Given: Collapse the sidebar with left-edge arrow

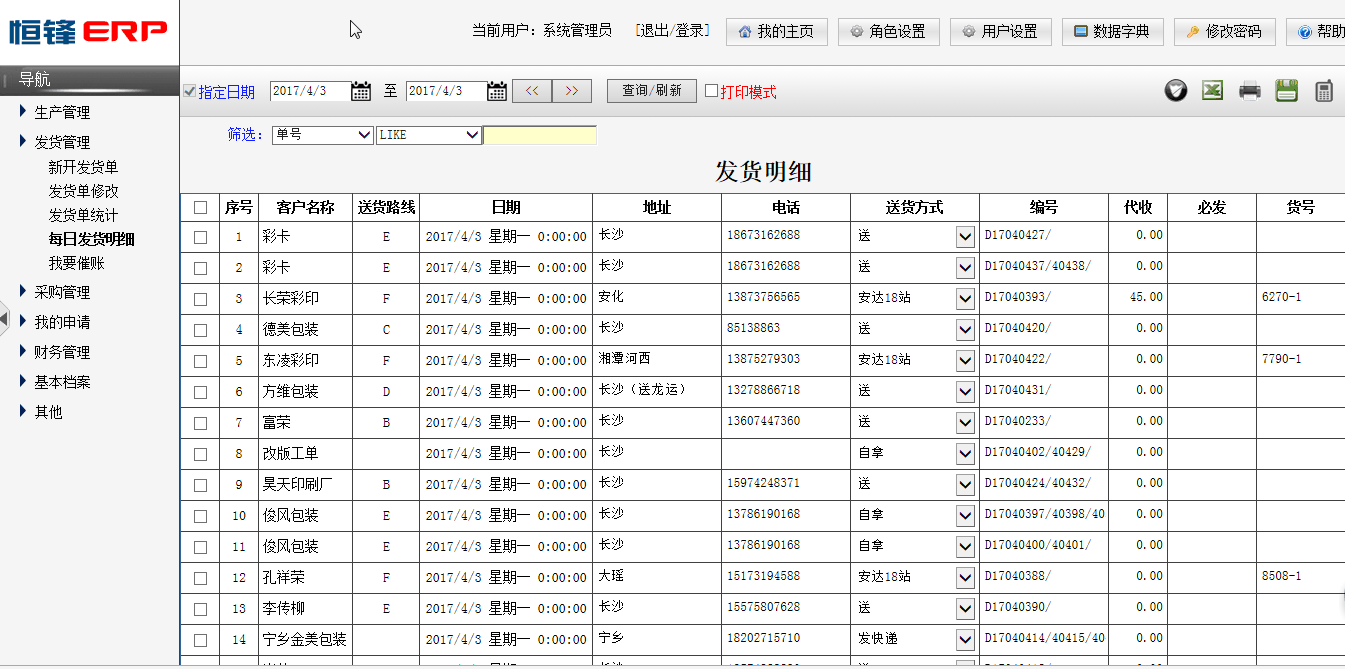Looking at the screenshot, I should click(4, 319).
